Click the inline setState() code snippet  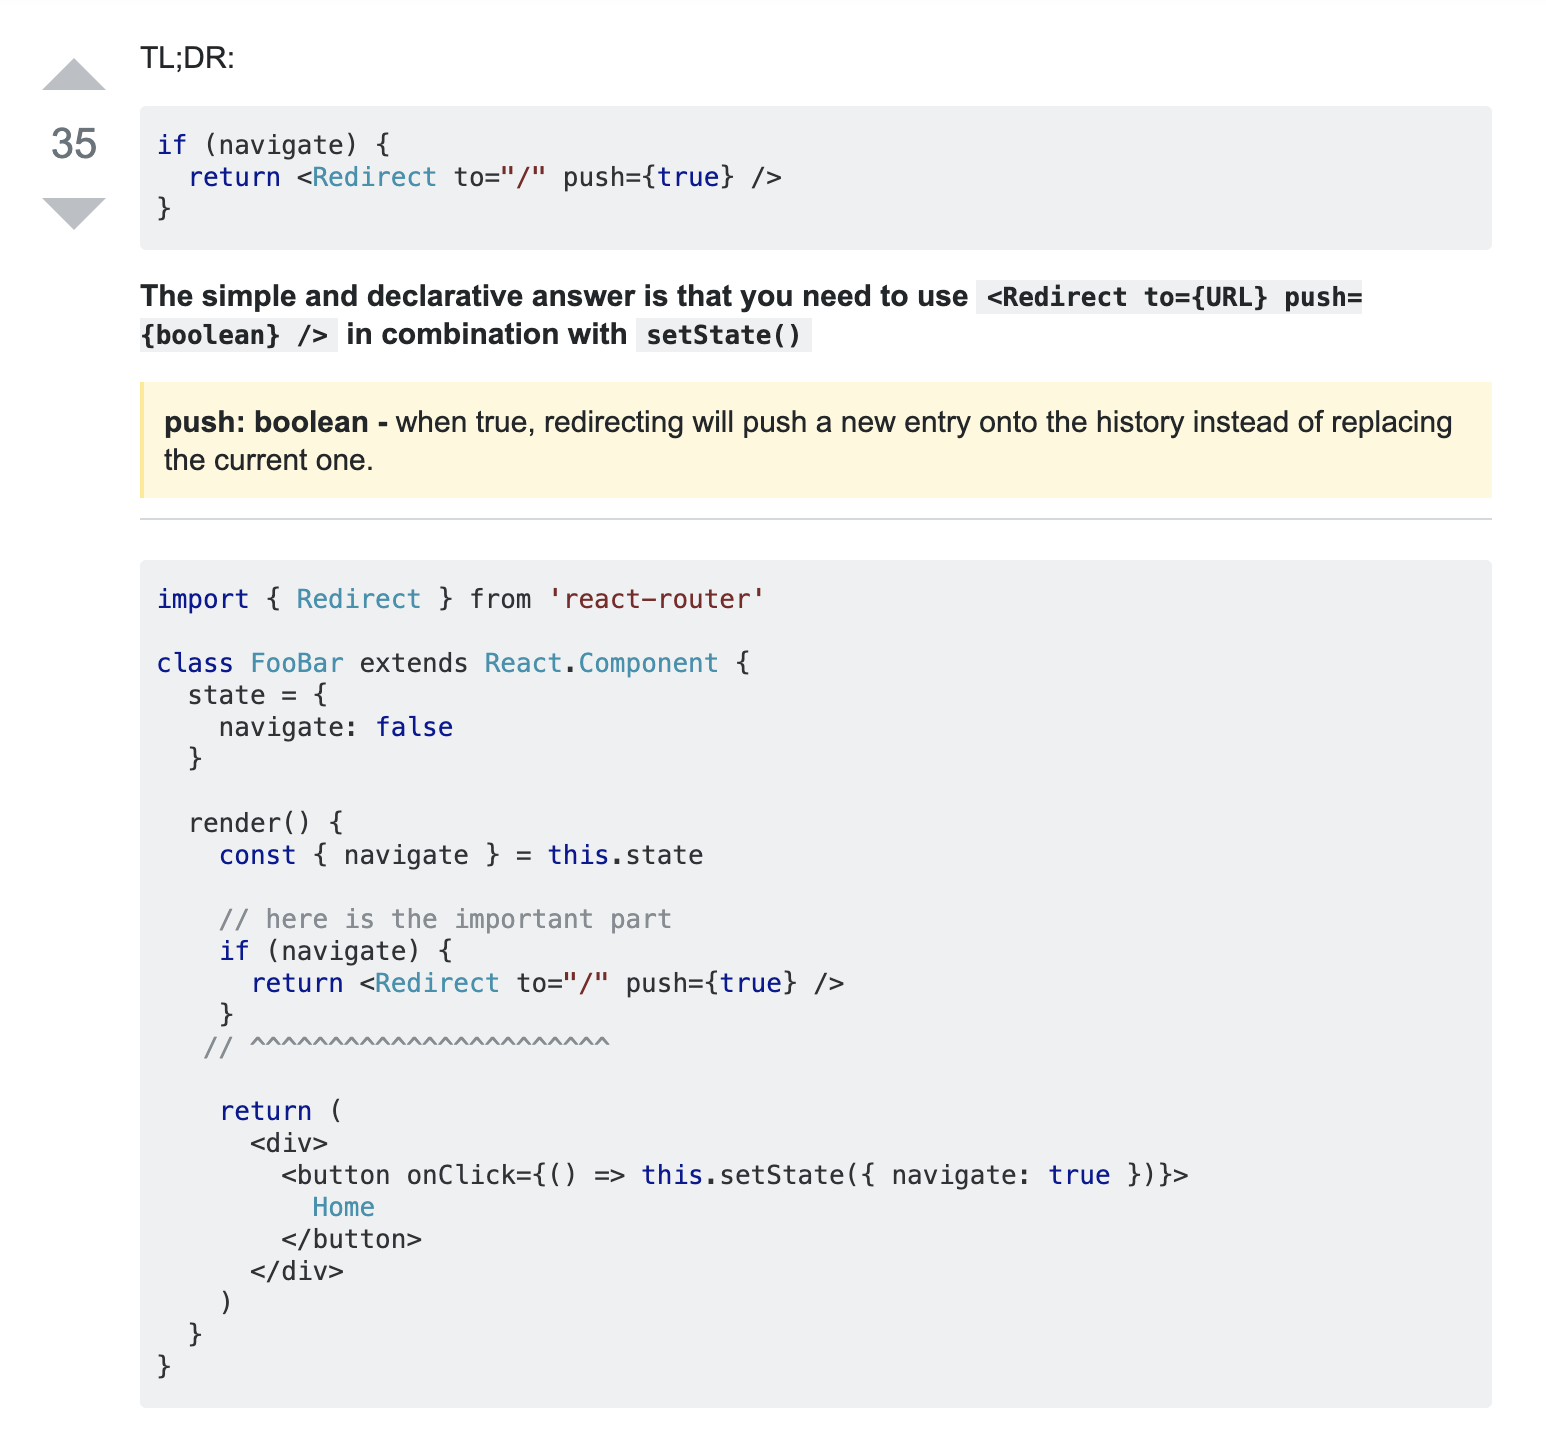(723, 335)
